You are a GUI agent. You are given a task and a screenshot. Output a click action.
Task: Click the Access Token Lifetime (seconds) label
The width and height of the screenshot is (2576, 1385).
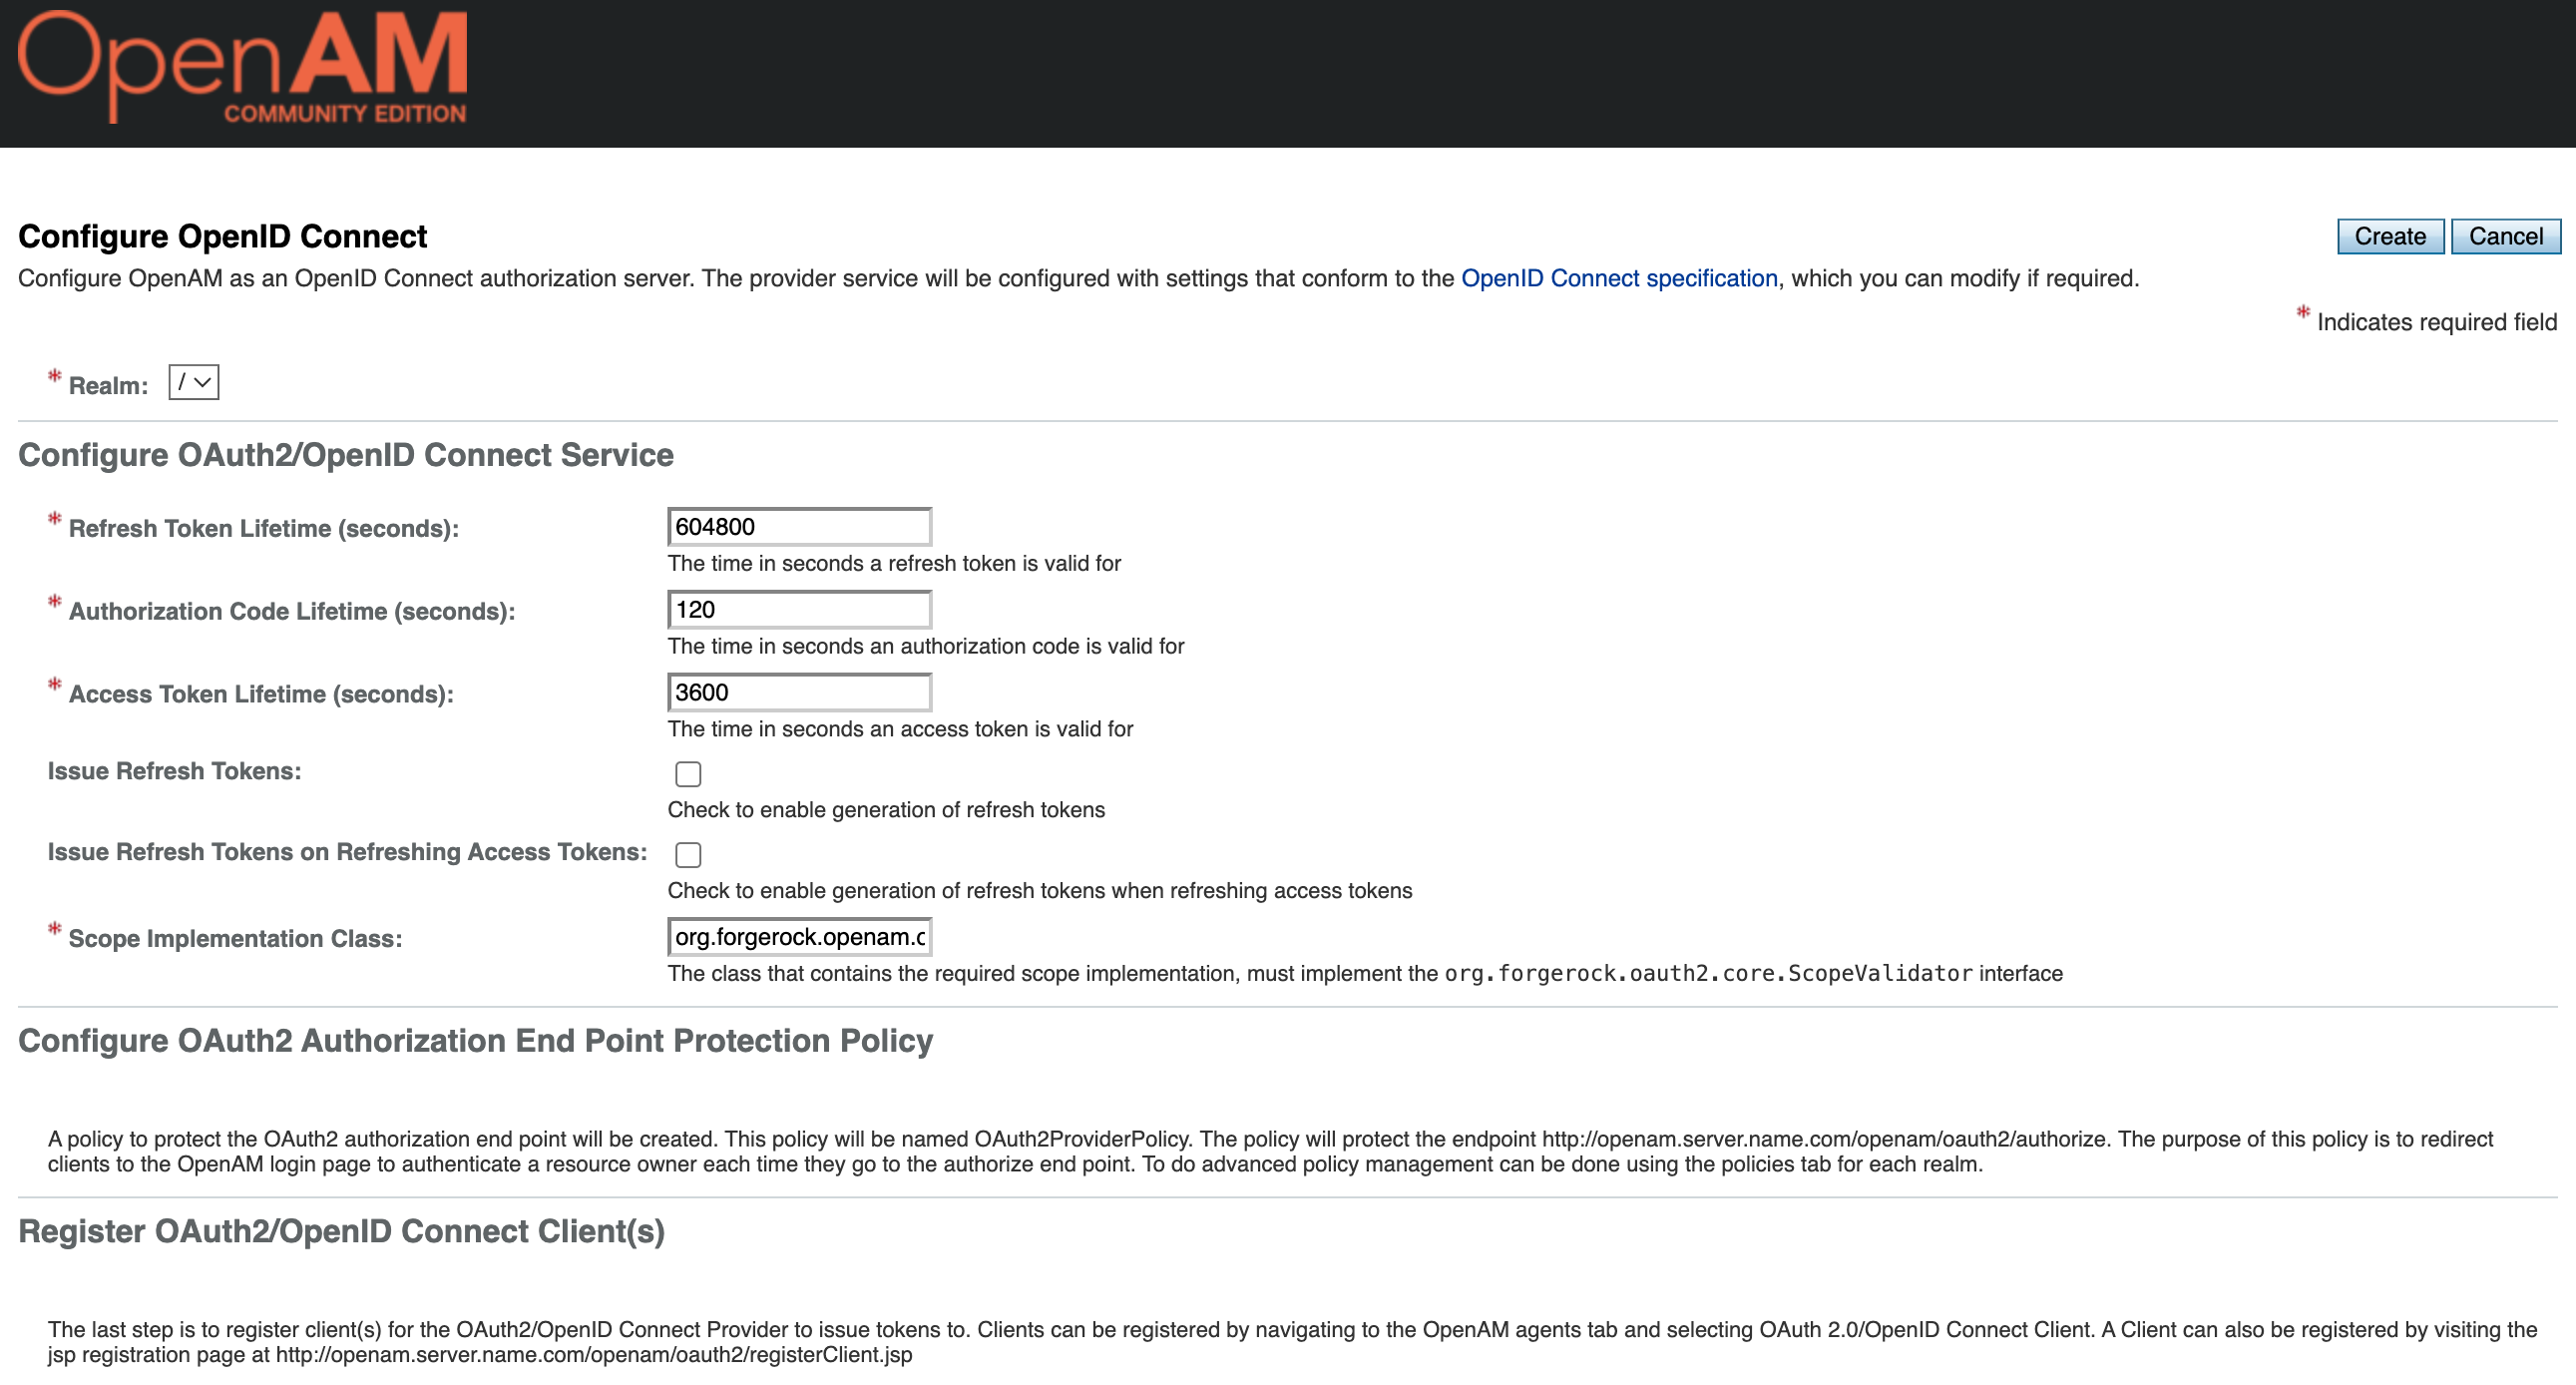click(261, 694)
